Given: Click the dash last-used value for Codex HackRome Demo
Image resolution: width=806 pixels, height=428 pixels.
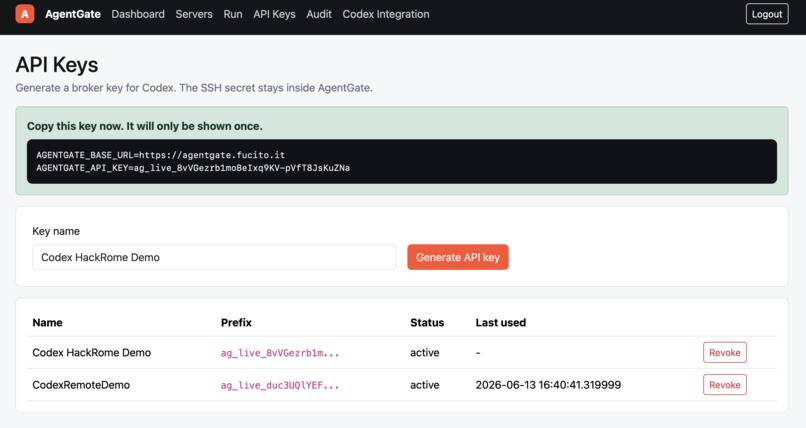Looking at the screenshot, I should [x=478, y=353].
